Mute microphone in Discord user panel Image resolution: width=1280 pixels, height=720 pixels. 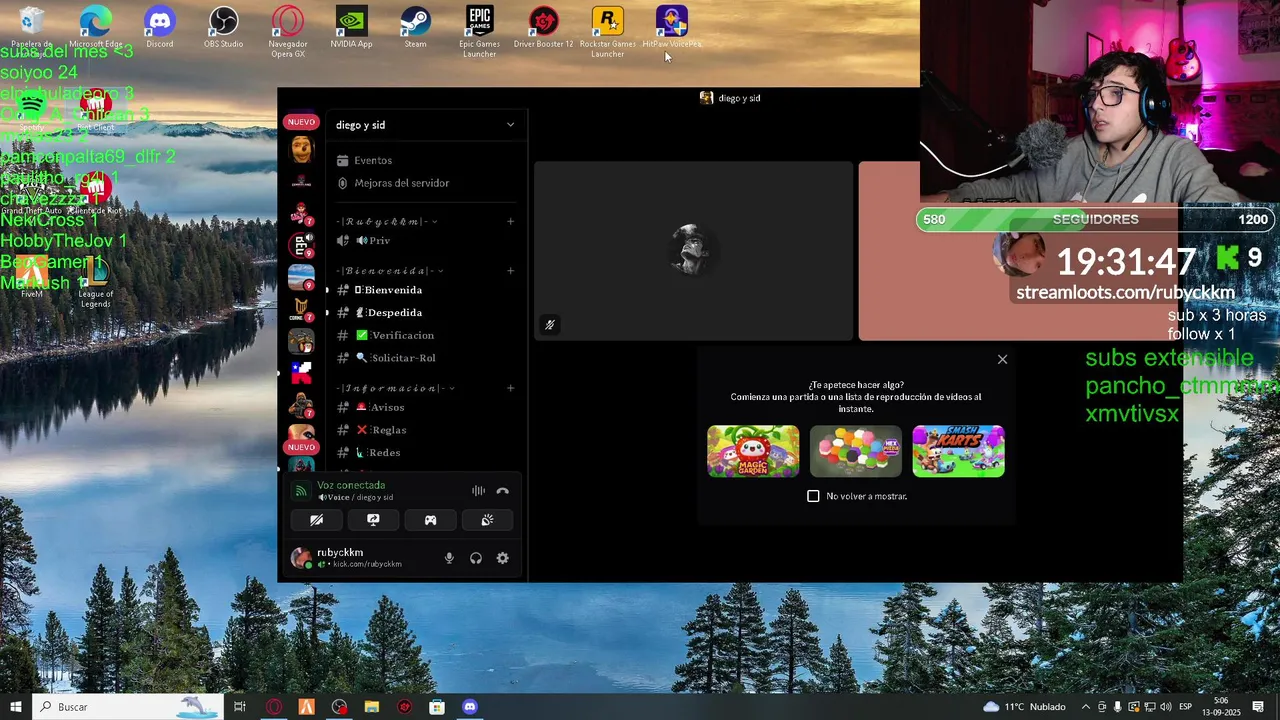point(449,558)
